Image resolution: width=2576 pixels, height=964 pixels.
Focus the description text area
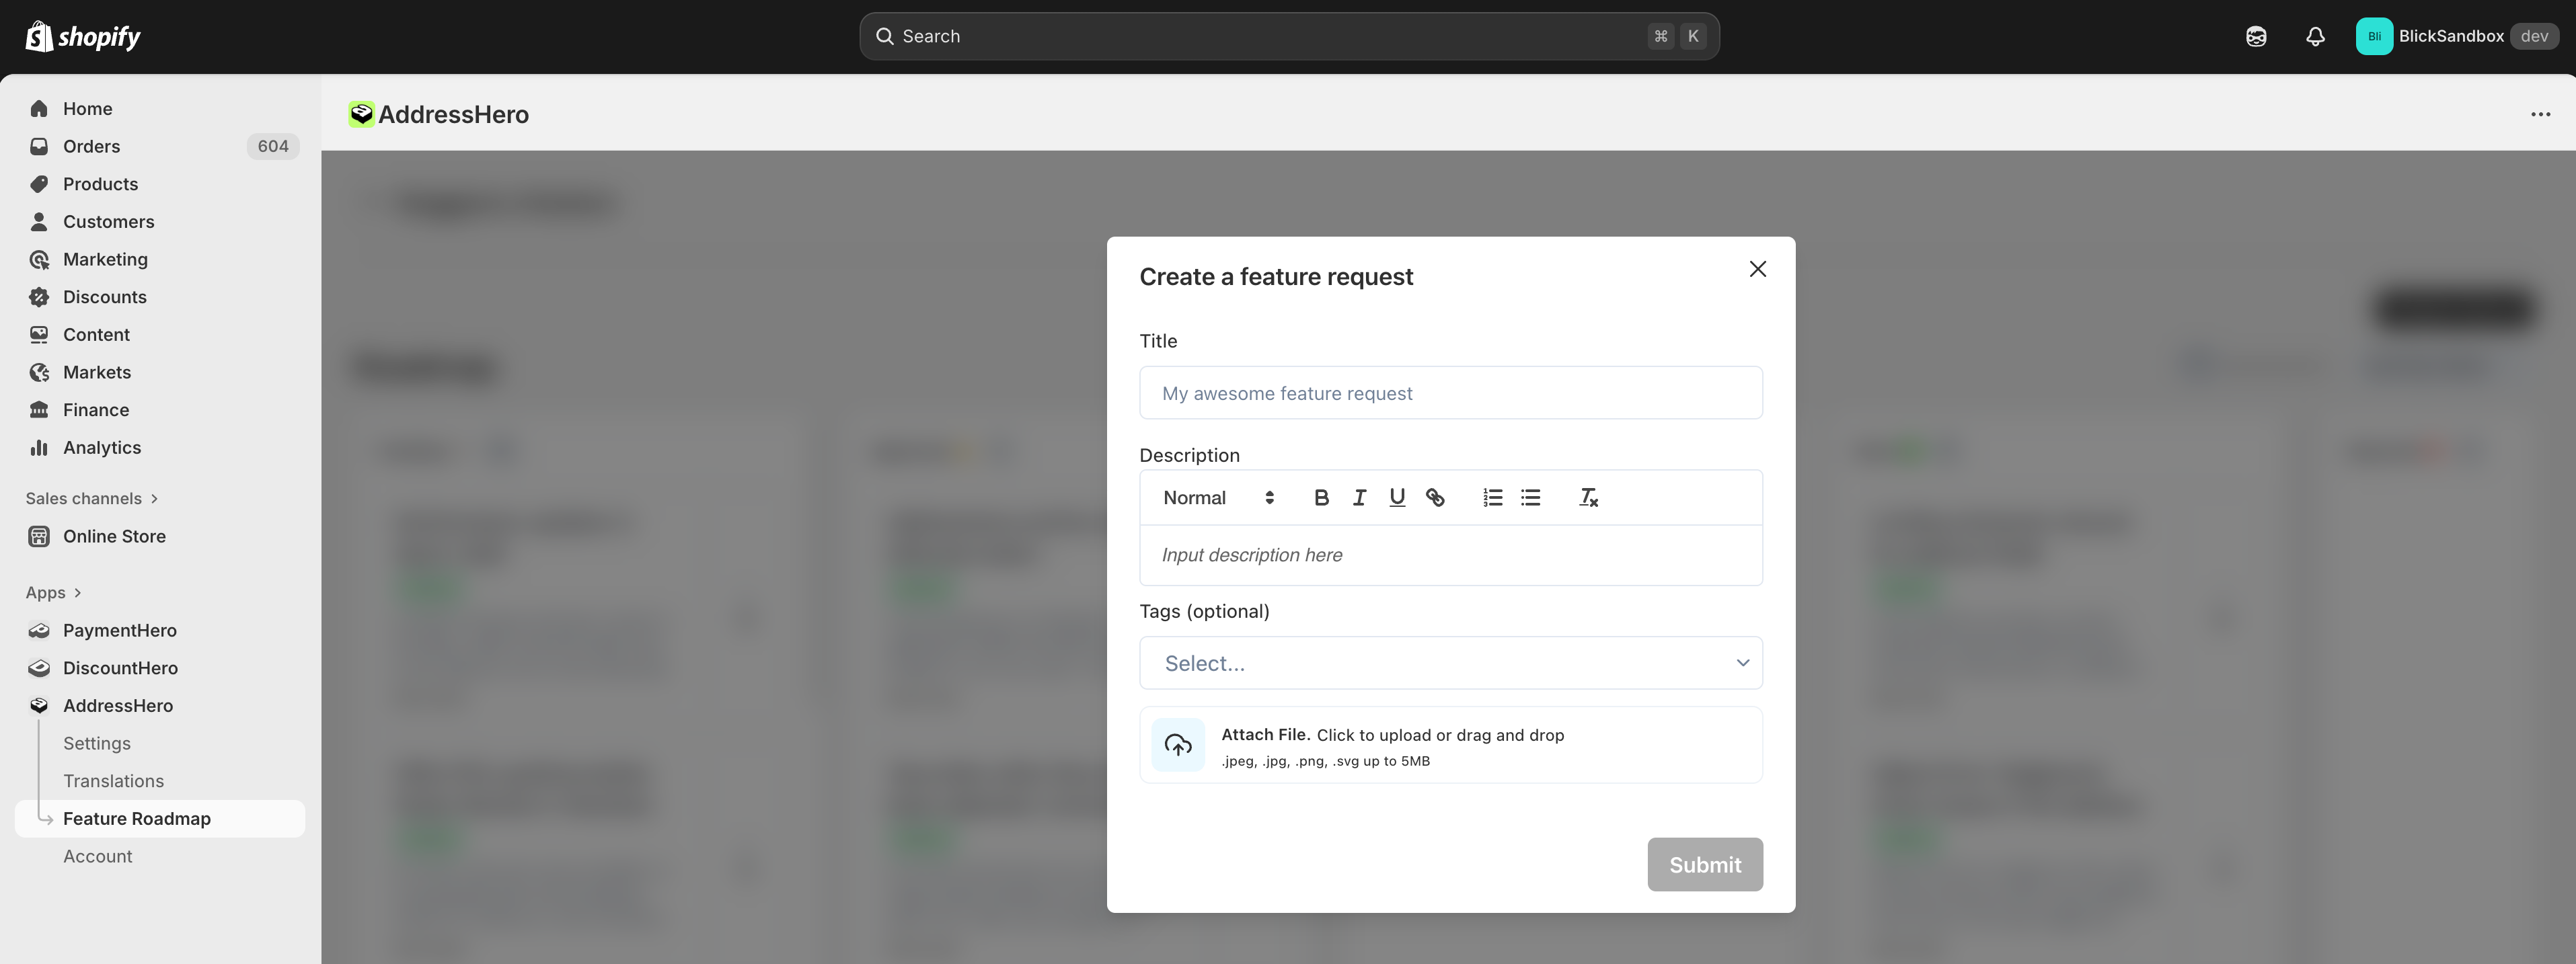[1450, 555]
